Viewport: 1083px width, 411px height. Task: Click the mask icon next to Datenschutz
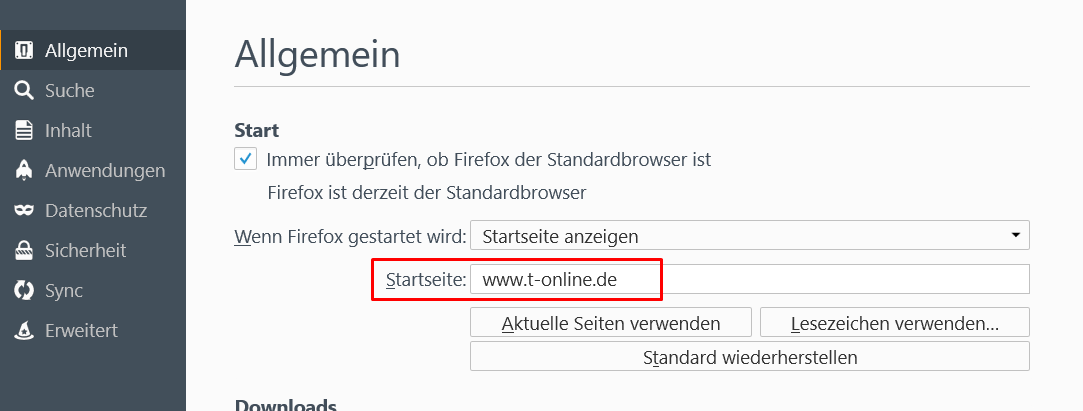(x=23, y=211)
